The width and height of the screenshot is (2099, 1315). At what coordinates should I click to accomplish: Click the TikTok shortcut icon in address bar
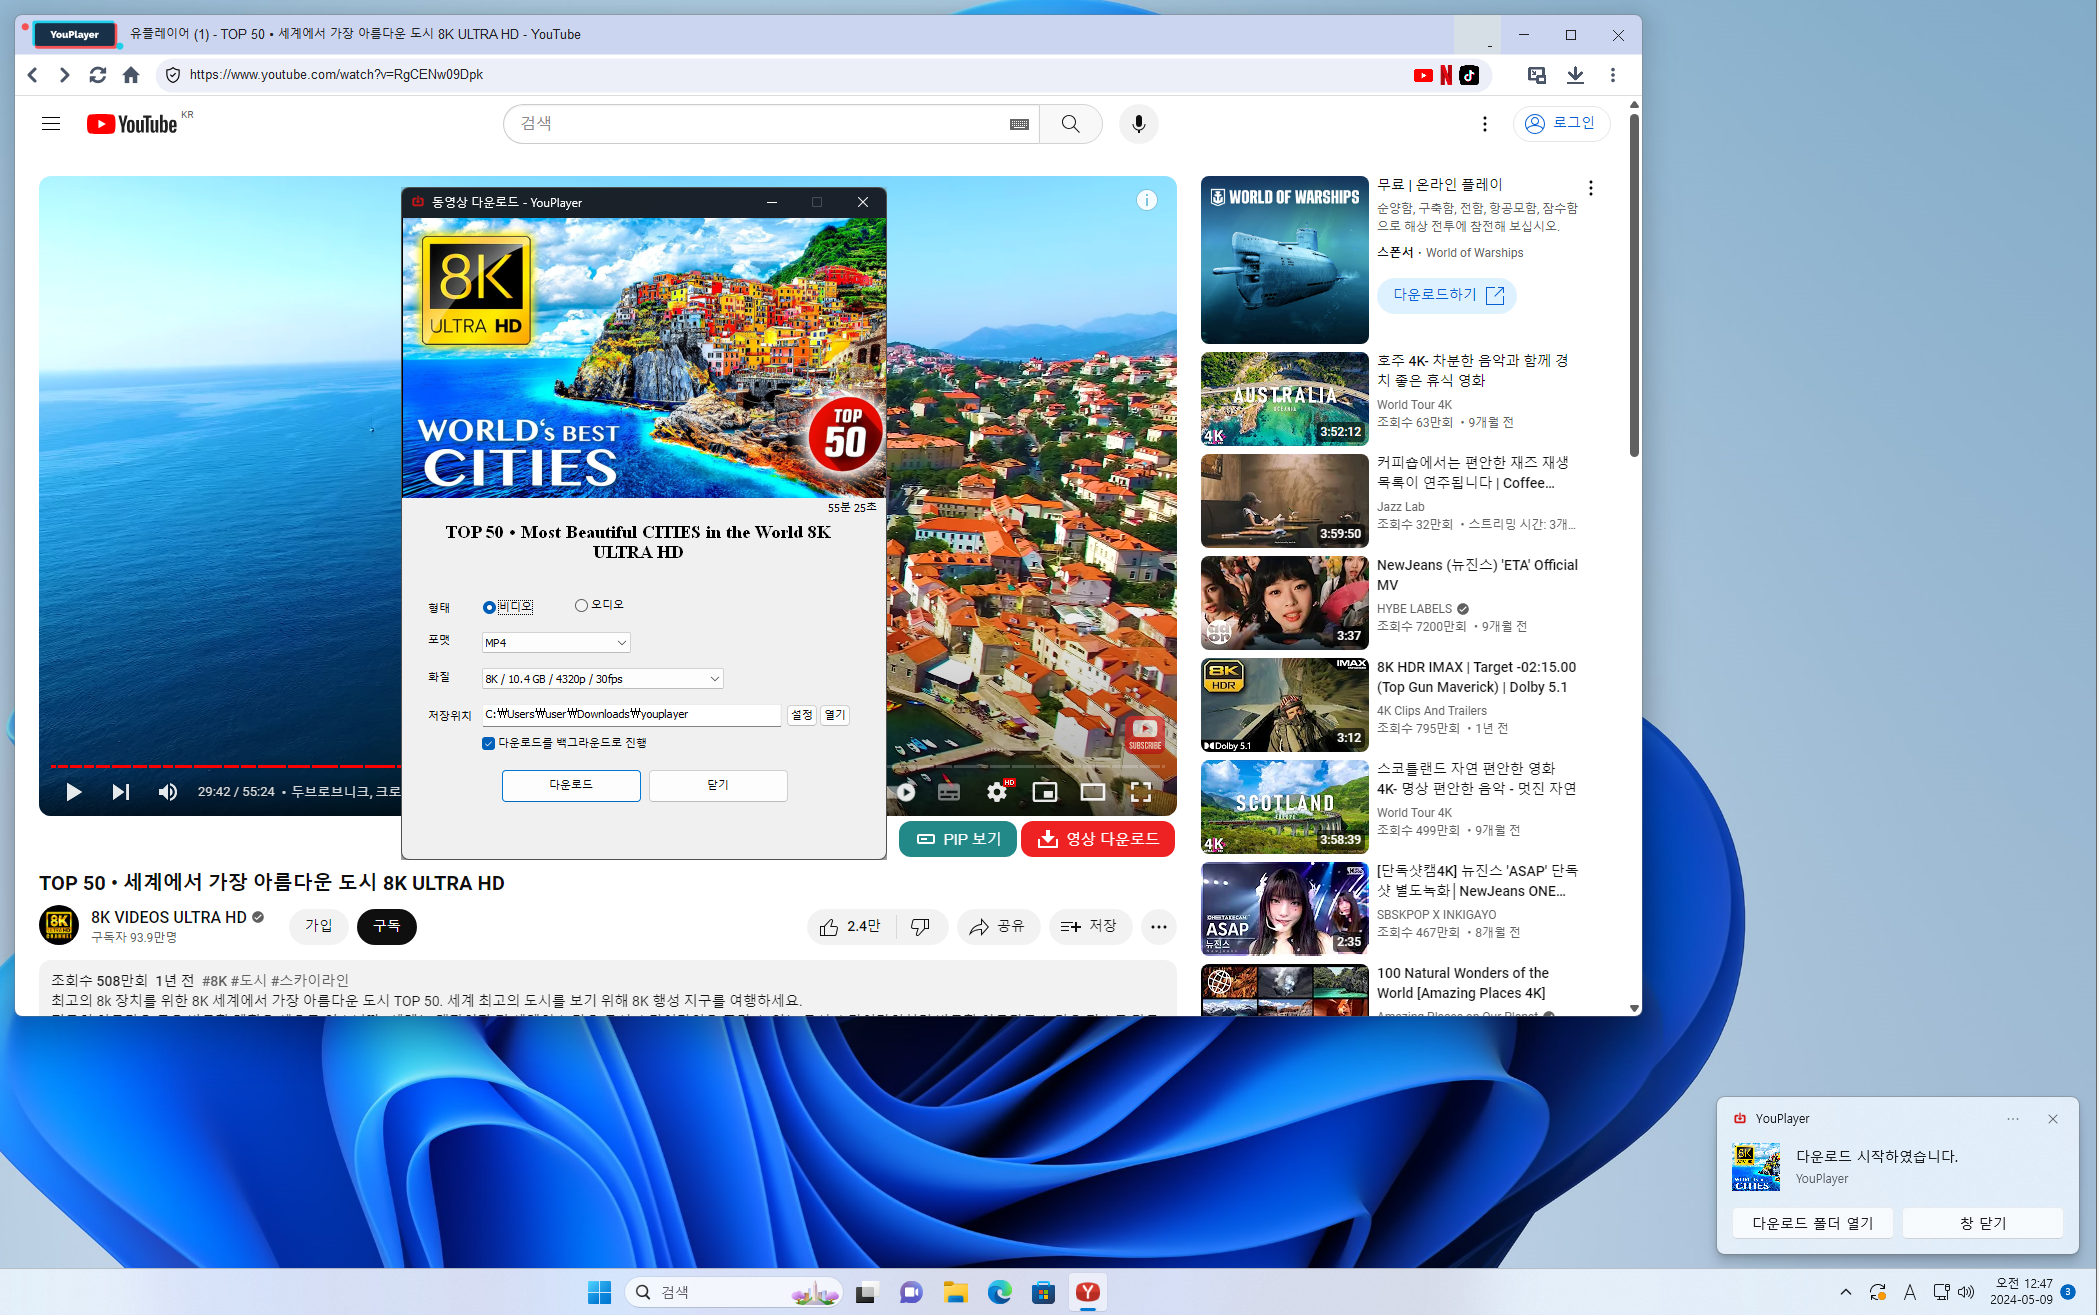coord(1469,75)
